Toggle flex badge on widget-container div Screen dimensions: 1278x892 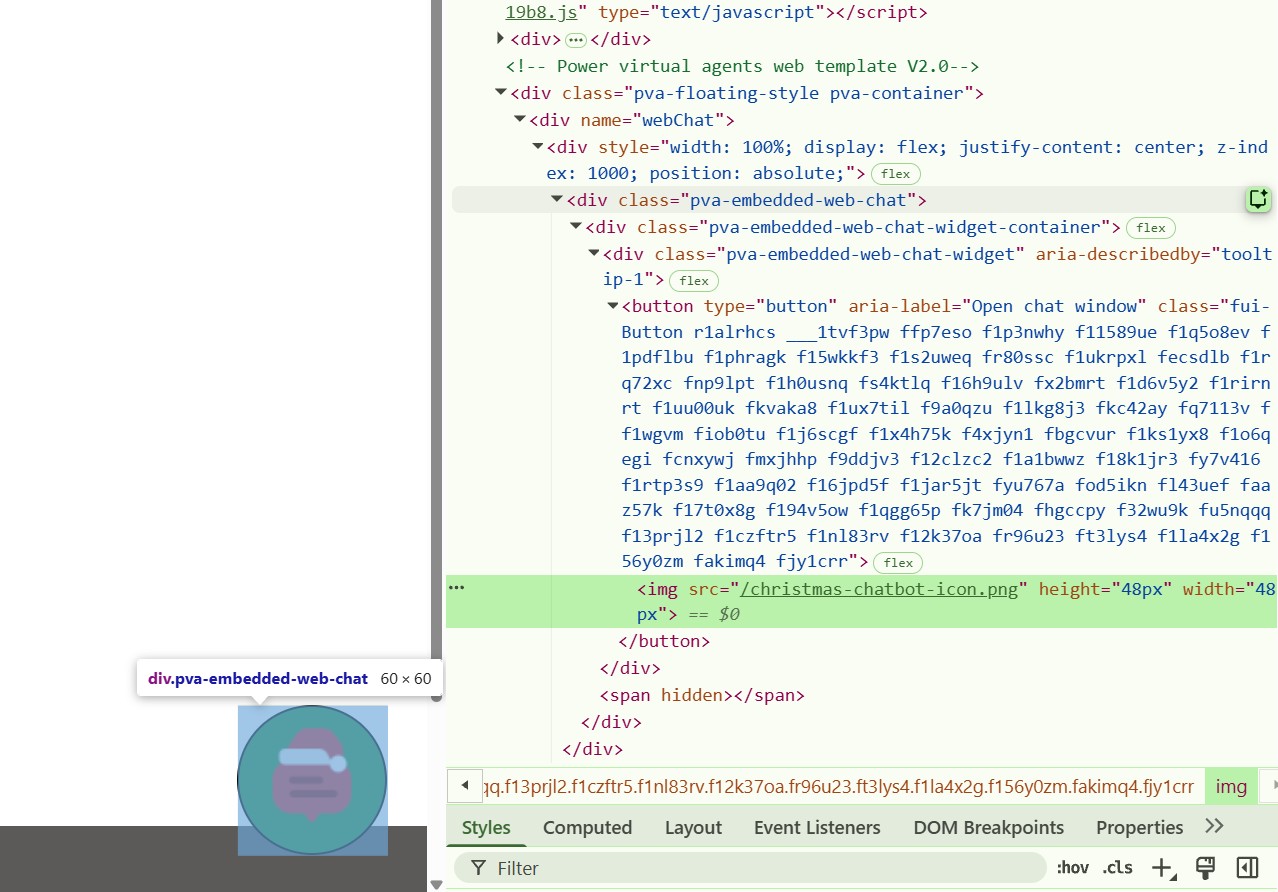tap(1150, 228)
